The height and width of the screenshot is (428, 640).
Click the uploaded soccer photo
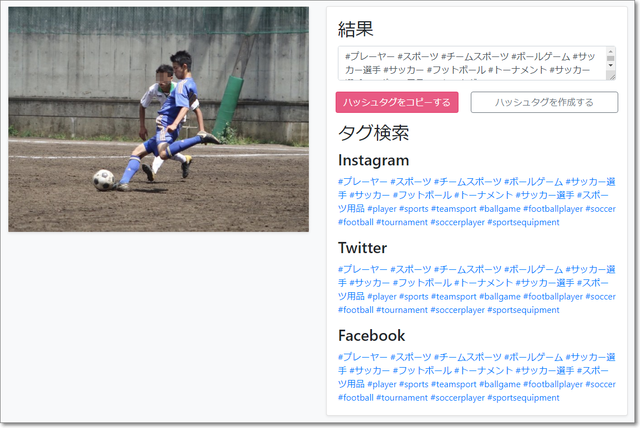[158, 119]
